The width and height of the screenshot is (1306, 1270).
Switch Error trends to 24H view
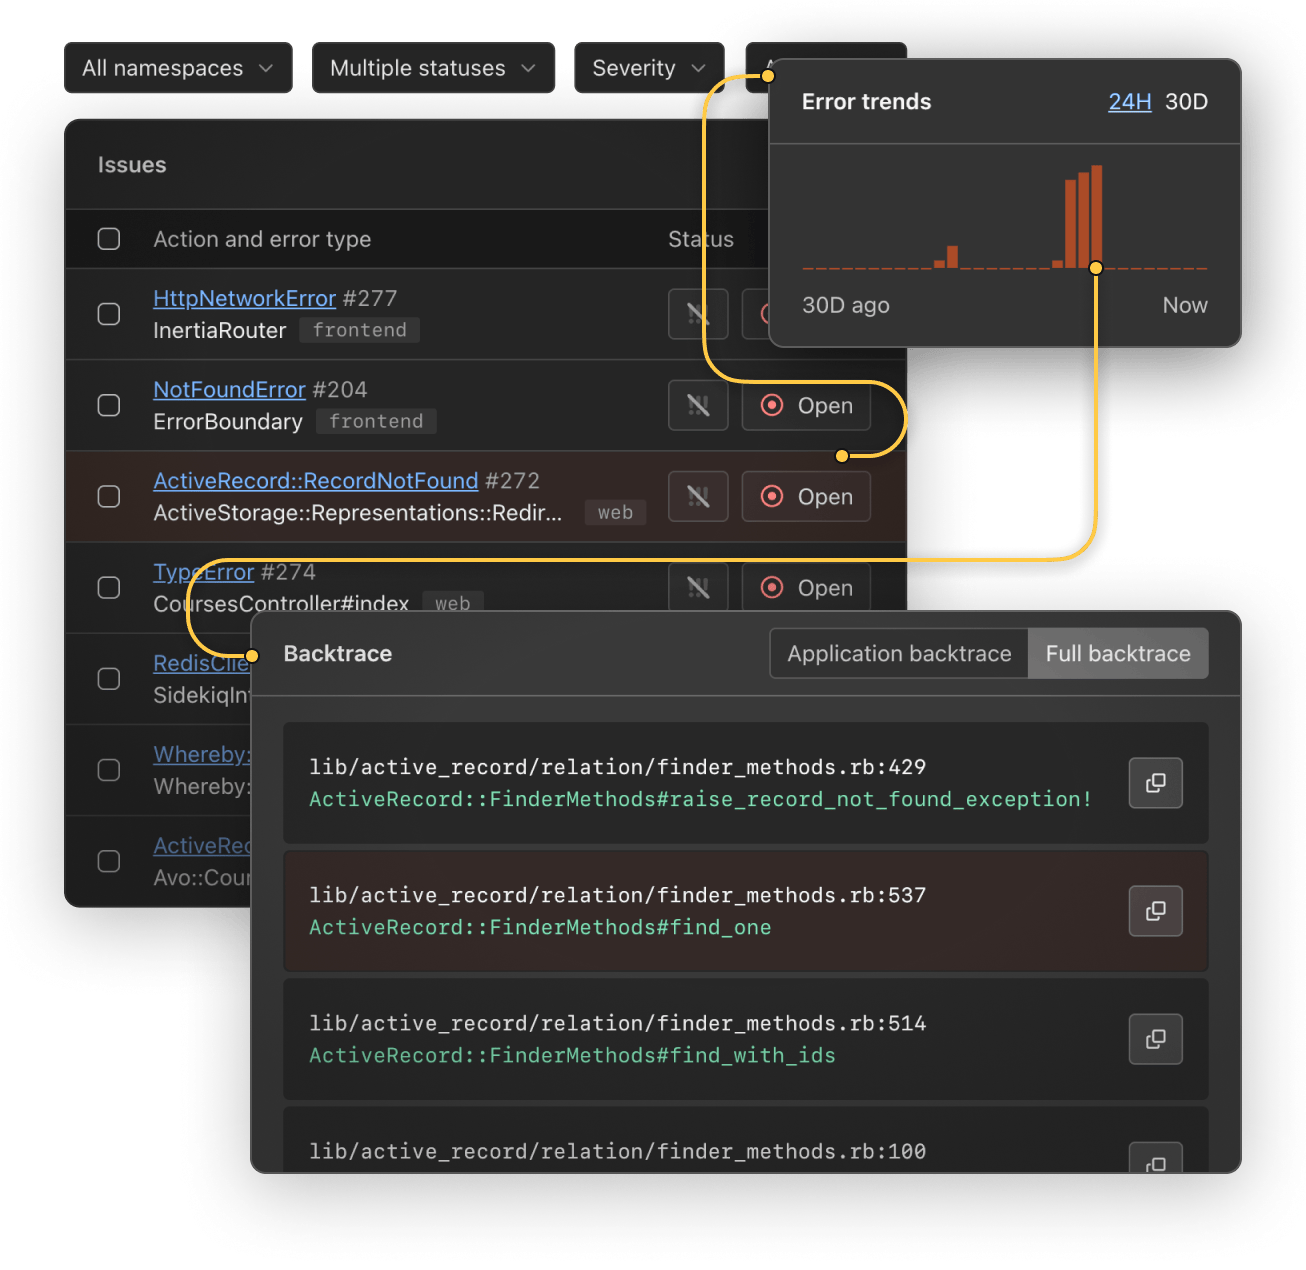pyautogui.click(x=1130, y=101)
